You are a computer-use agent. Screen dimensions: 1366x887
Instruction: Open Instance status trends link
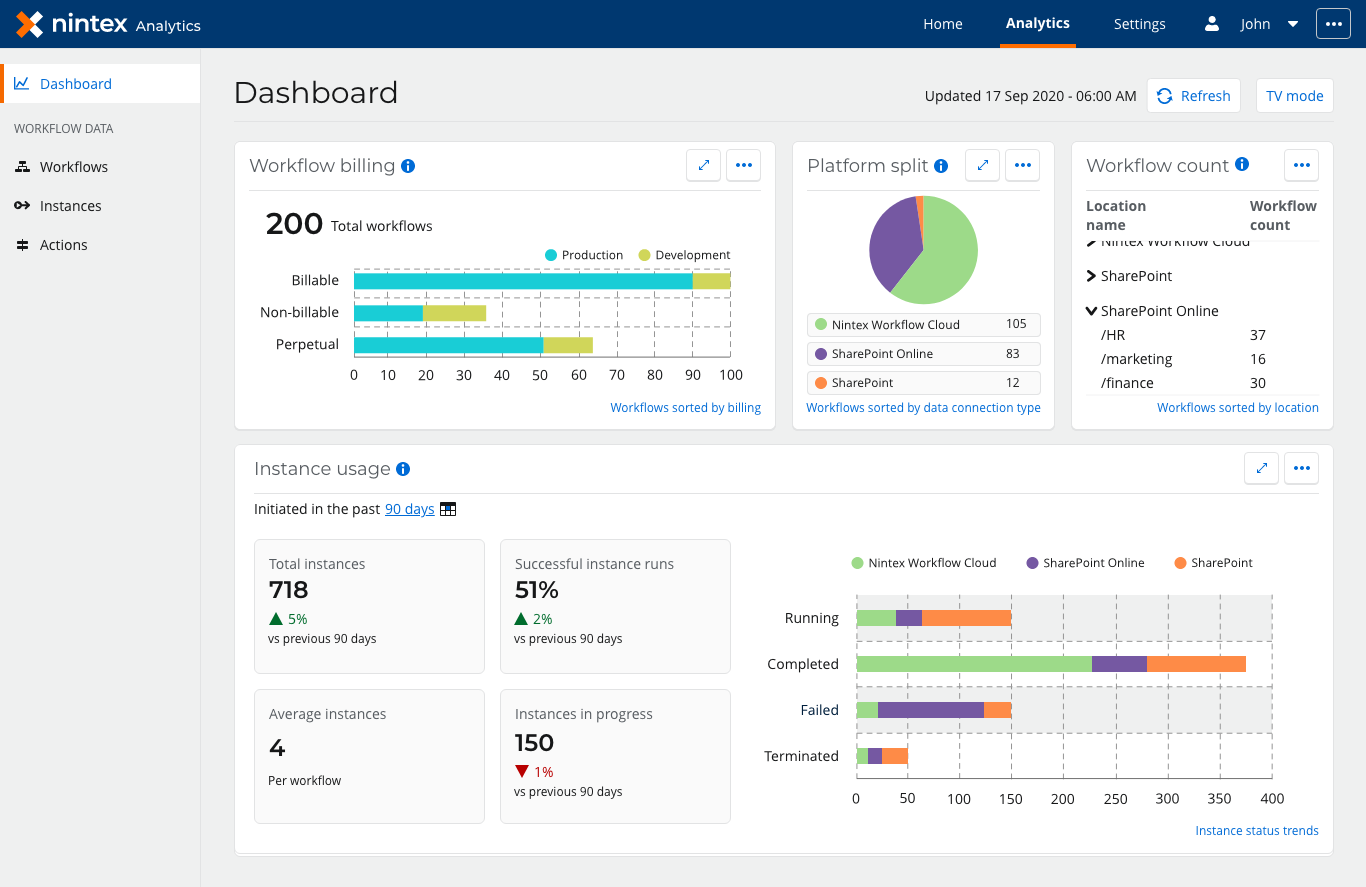click(1257, 831)
